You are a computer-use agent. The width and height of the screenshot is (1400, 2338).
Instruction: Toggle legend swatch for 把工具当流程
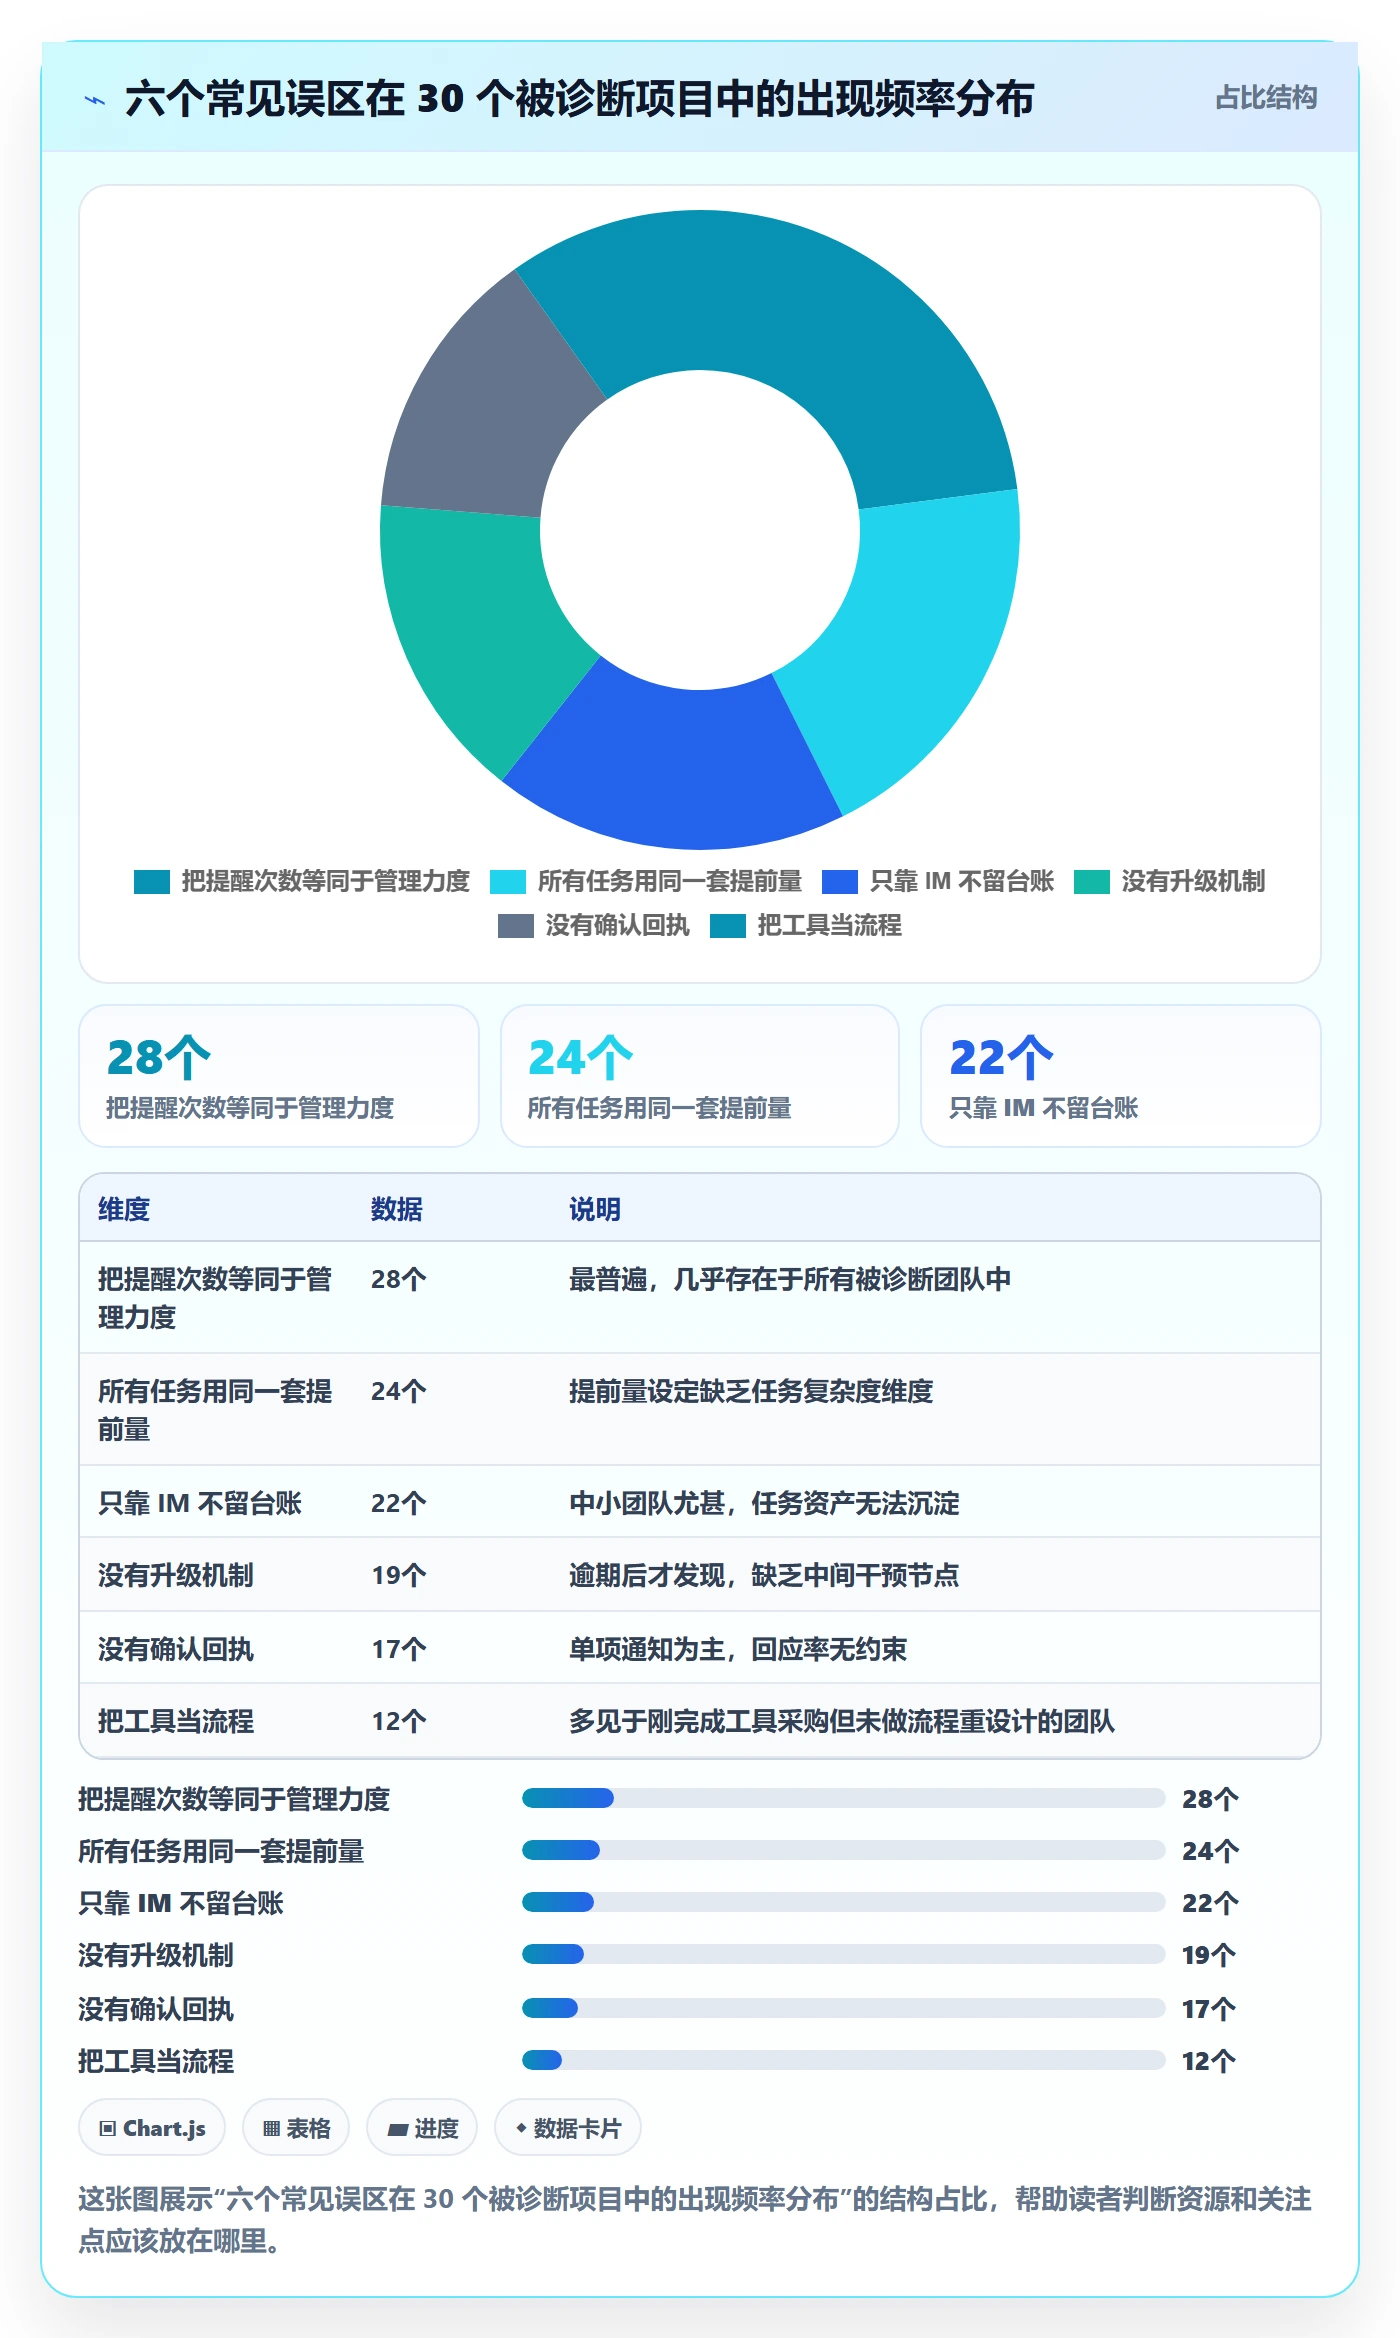pos(728,926)
